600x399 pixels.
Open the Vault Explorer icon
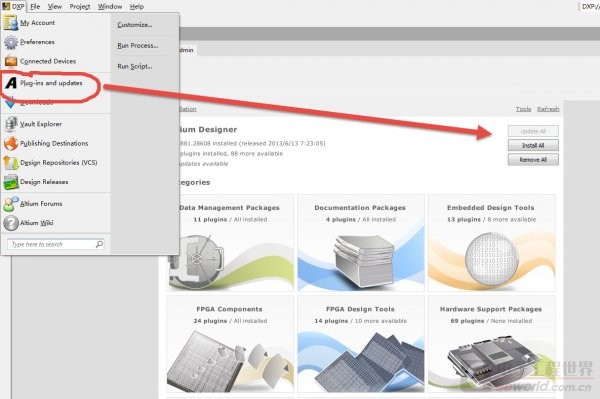(x=11, y=124)
